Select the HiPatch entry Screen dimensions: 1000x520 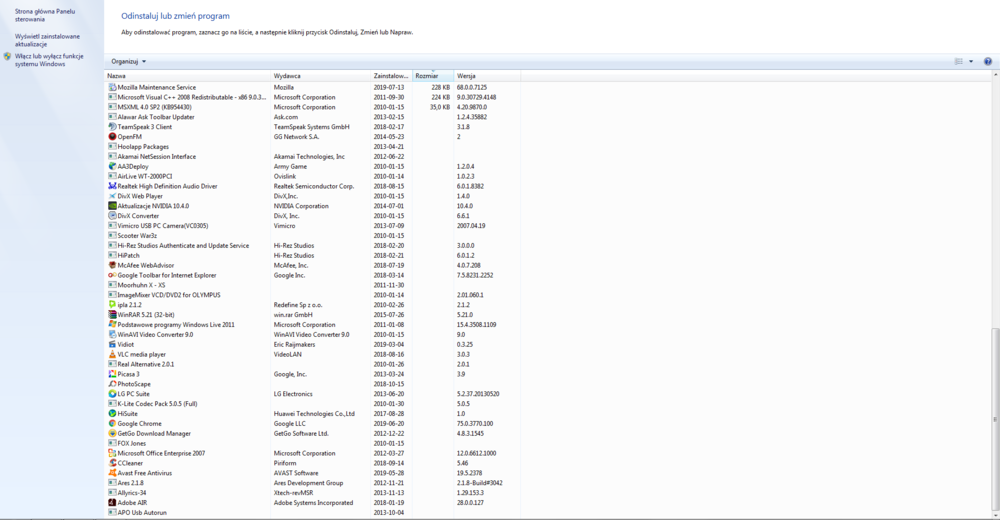click(312, 255)
